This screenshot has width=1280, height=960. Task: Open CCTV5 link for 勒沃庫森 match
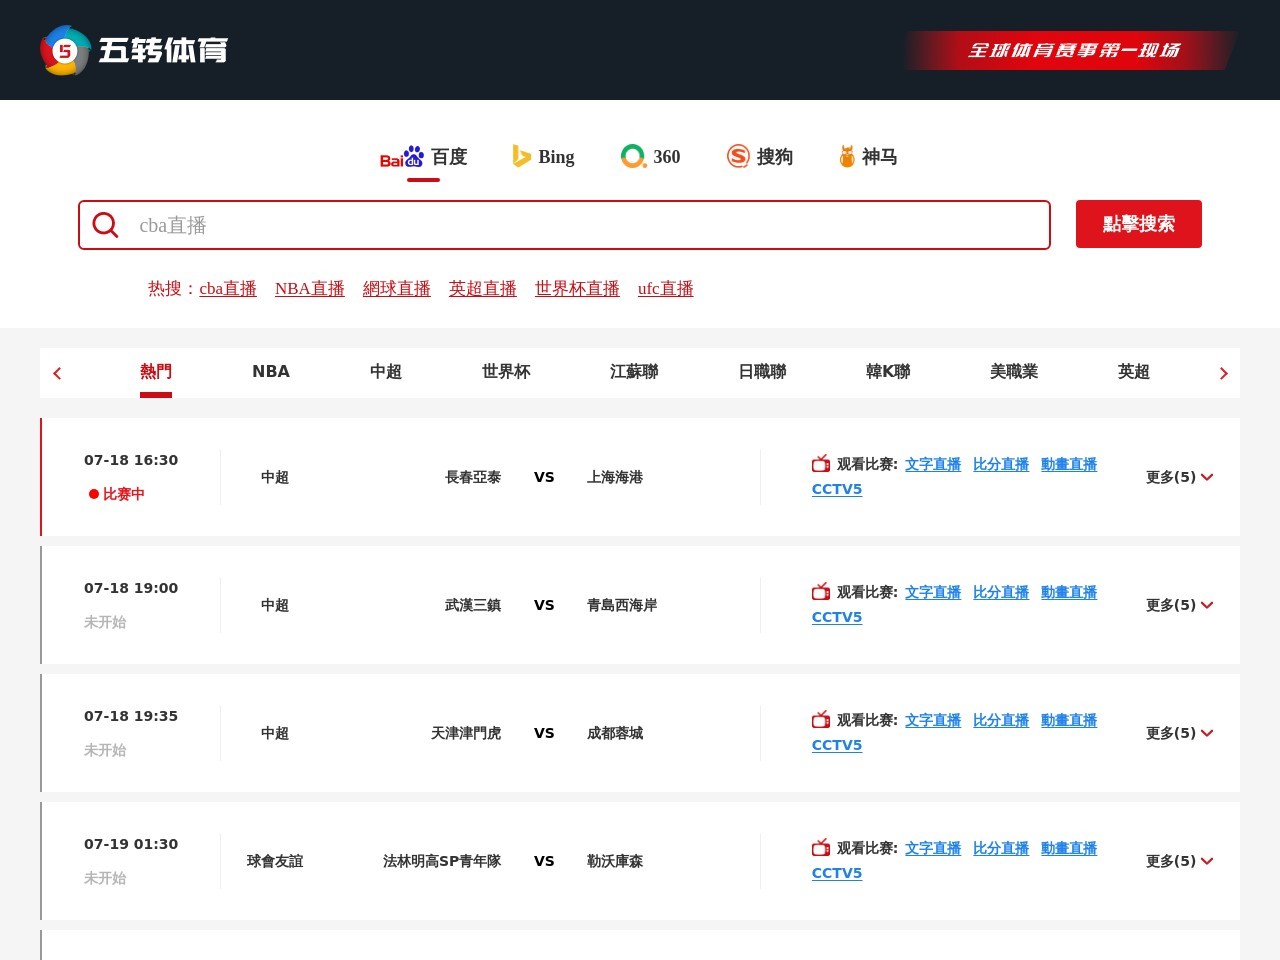coord(837,873)
